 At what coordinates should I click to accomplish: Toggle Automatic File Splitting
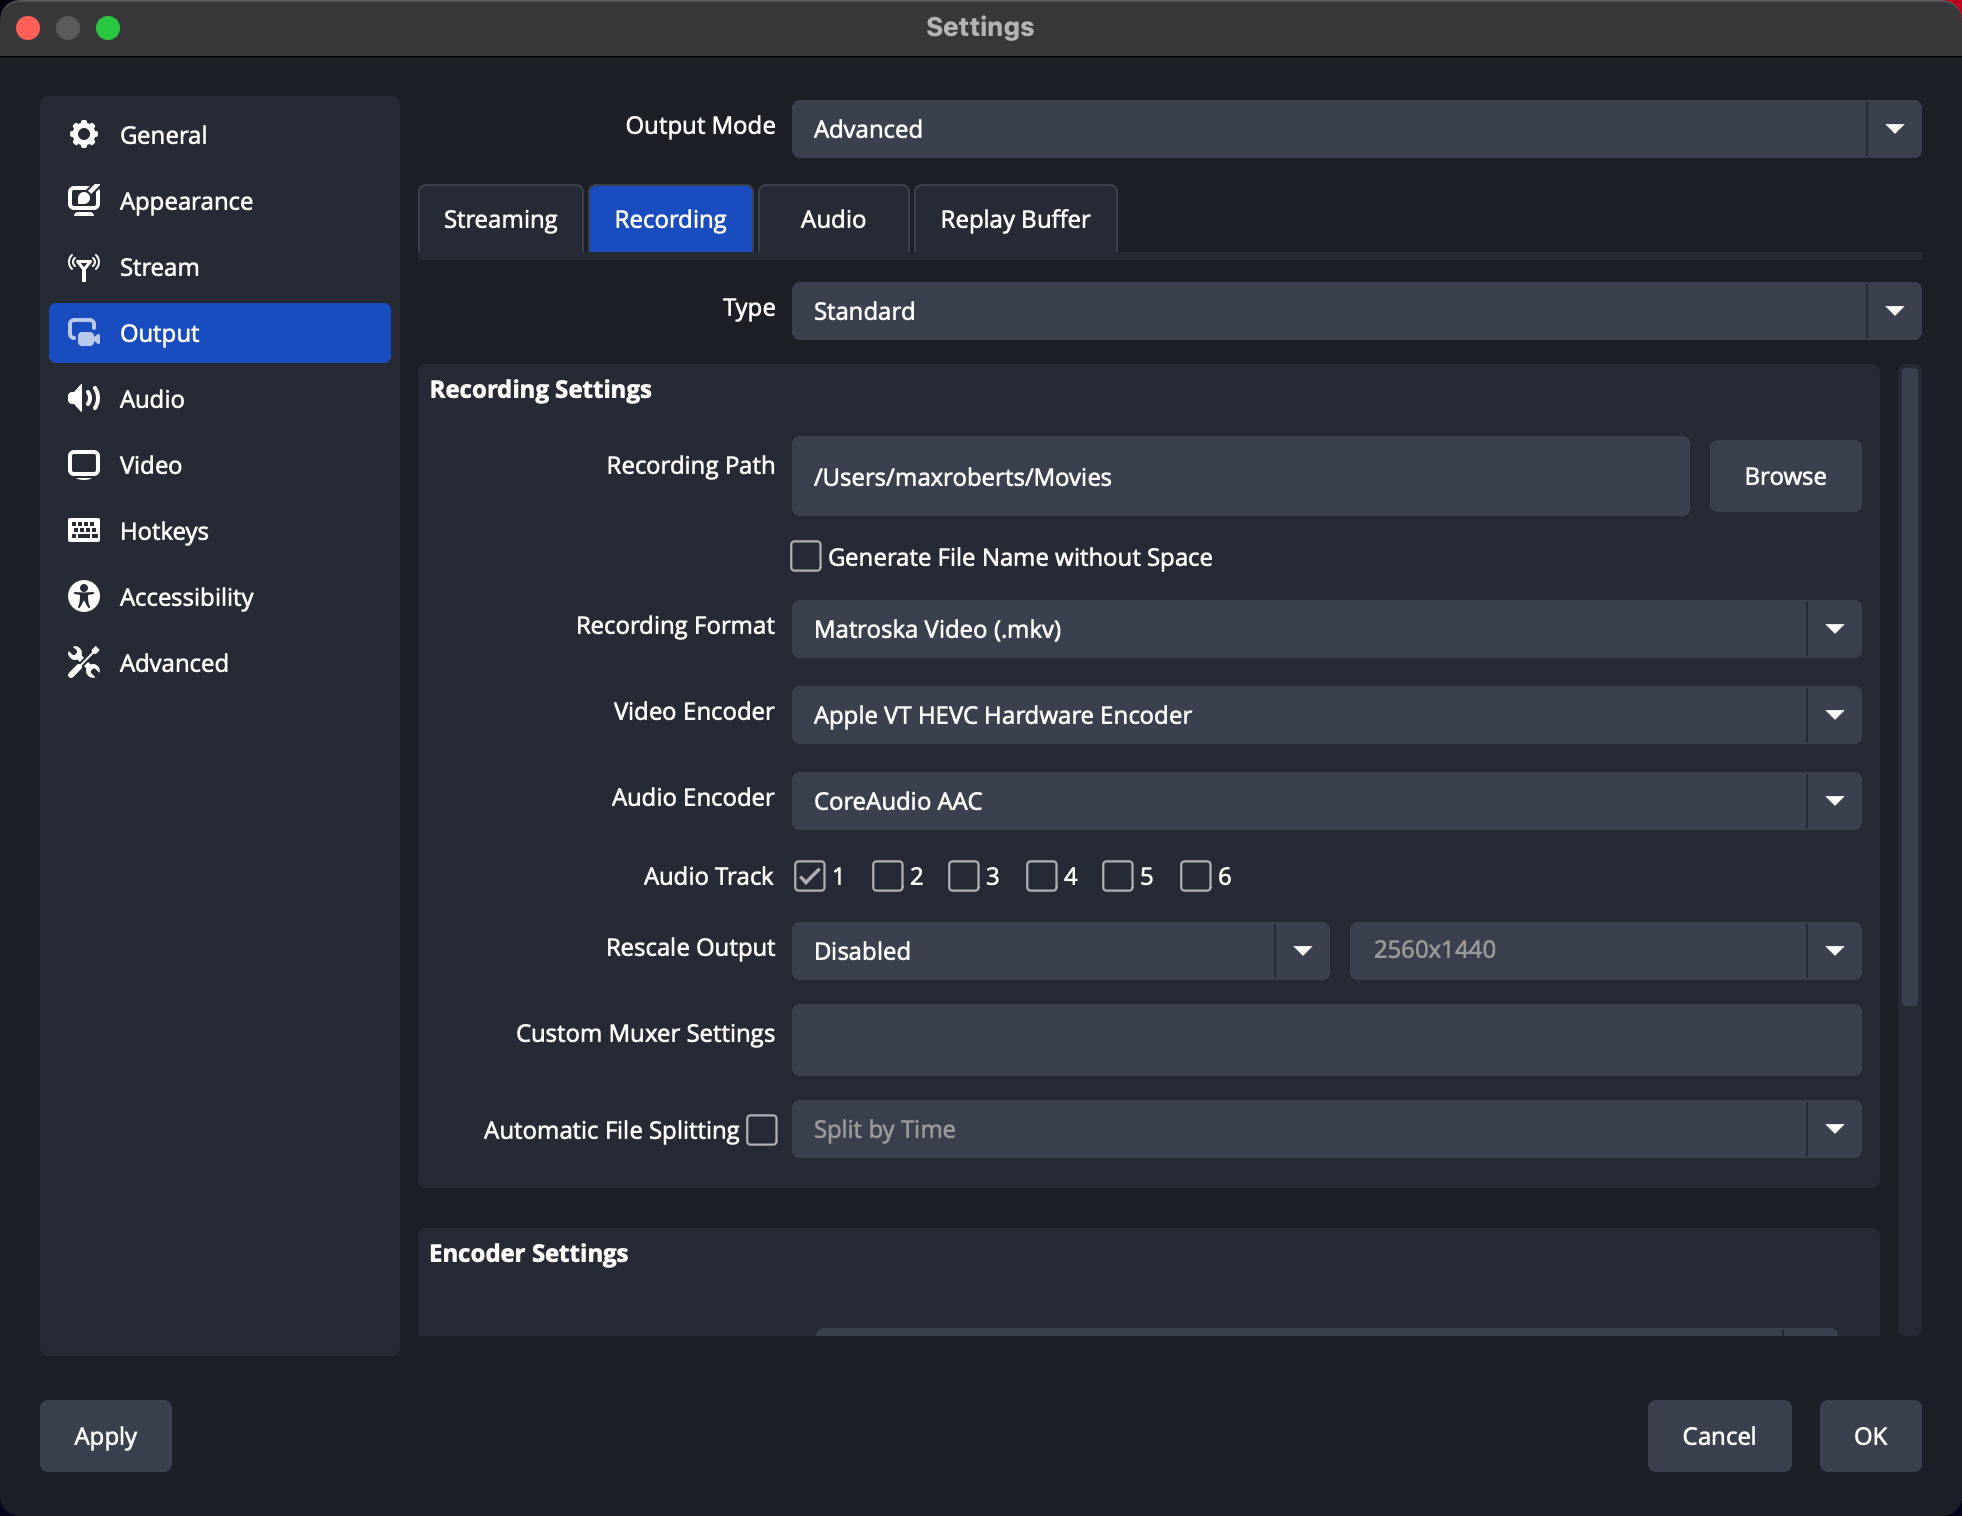[763, 1129]
